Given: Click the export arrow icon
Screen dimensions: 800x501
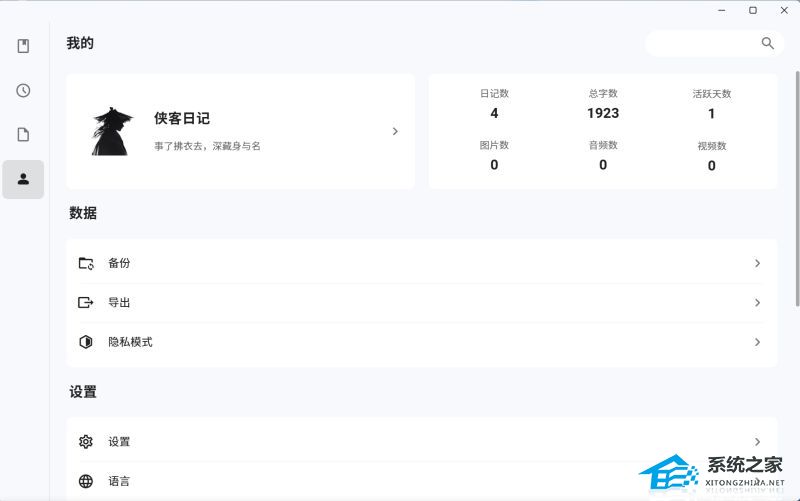Looking at the screenshot, I should 86,303.
